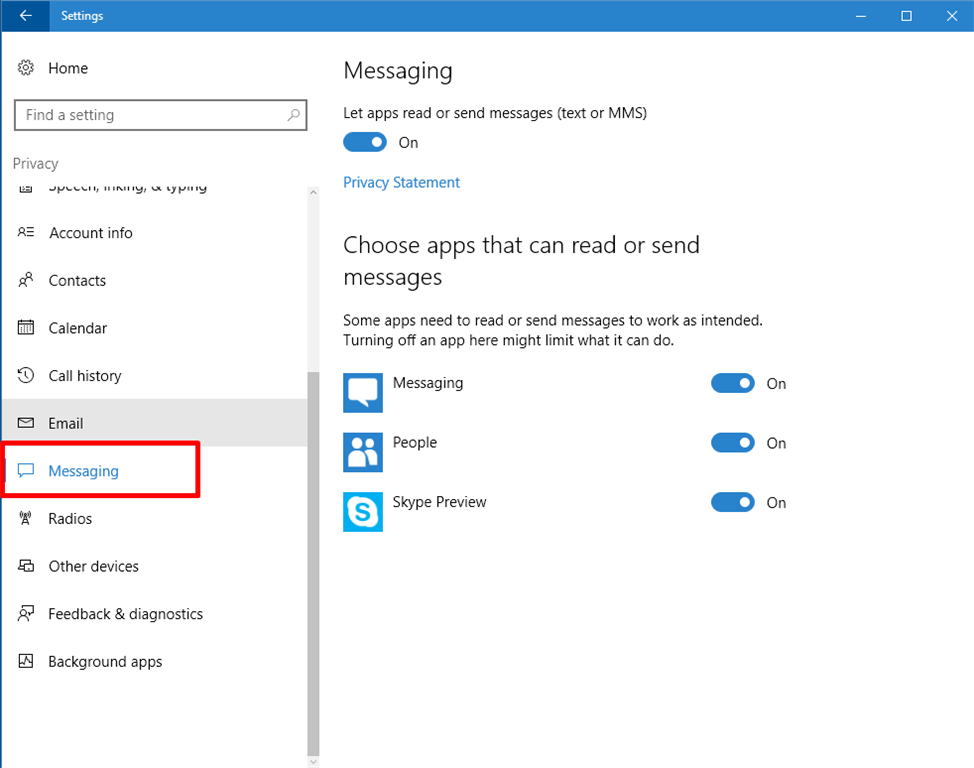The height and width of the screenshot is (768, 974).
Task: Open Background apps settings
Action: point(155,661)
